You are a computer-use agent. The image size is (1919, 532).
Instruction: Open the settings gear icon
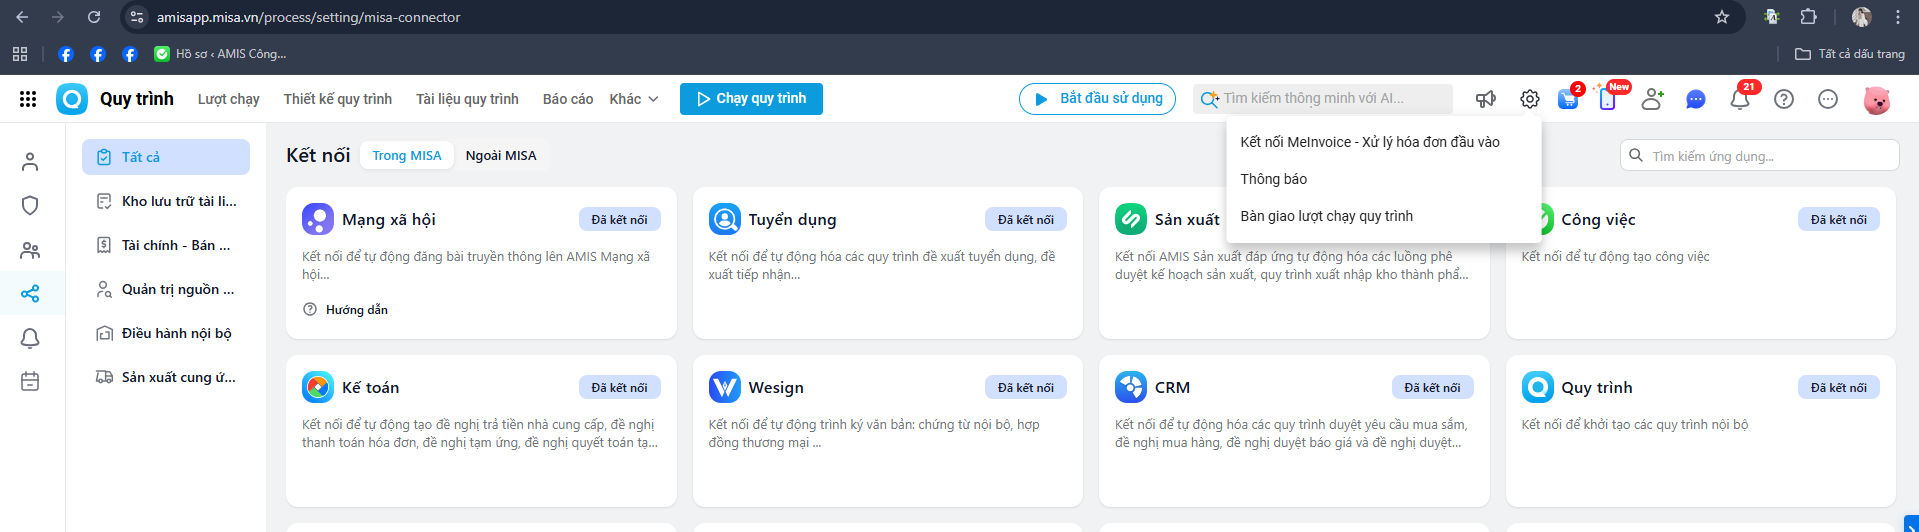point(1530,99)
